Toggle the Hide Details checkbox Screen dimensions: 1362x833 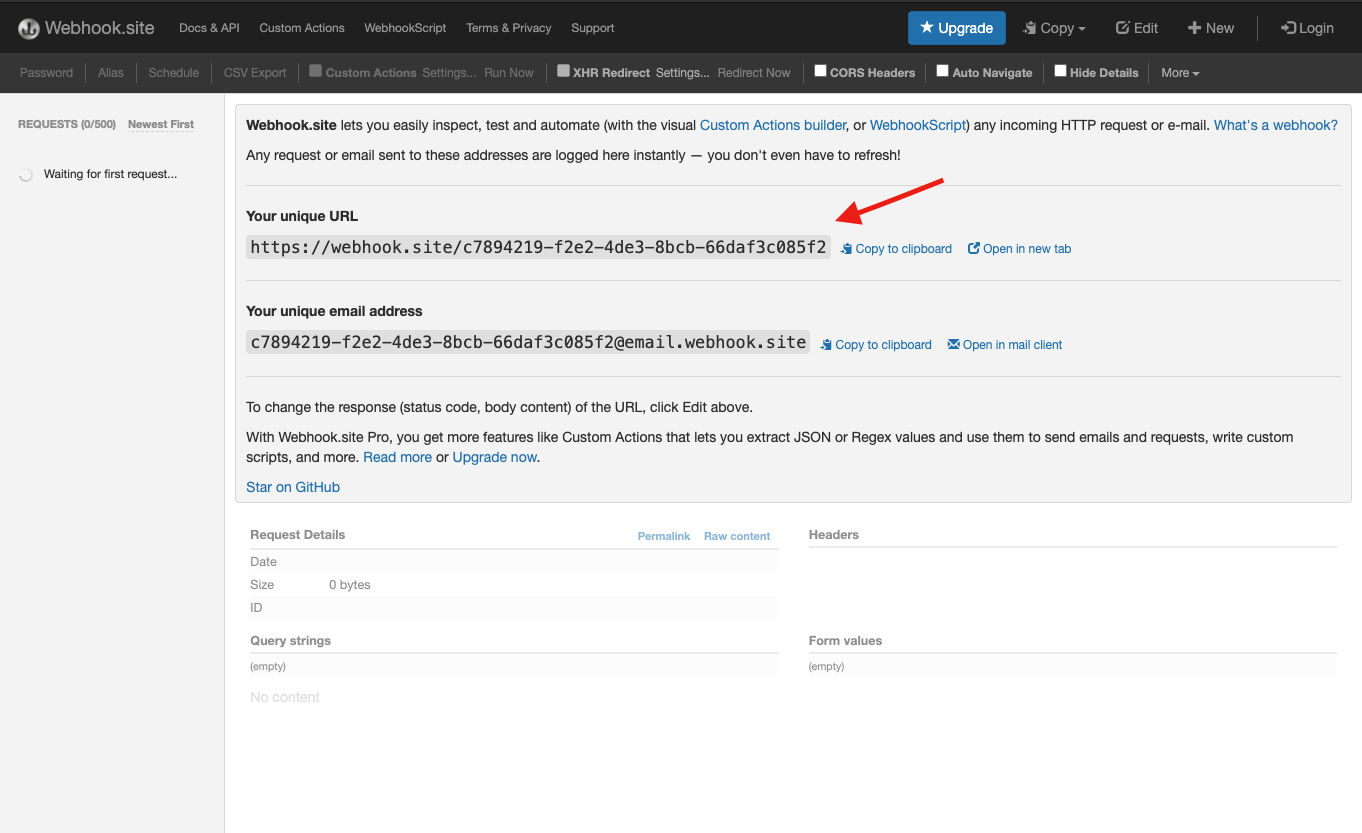[1061, 71]
